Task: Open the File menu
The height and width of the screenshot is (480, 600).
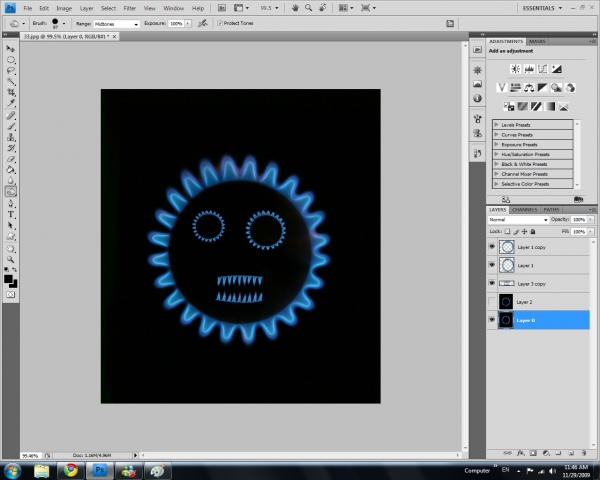Action: [28, 8]
